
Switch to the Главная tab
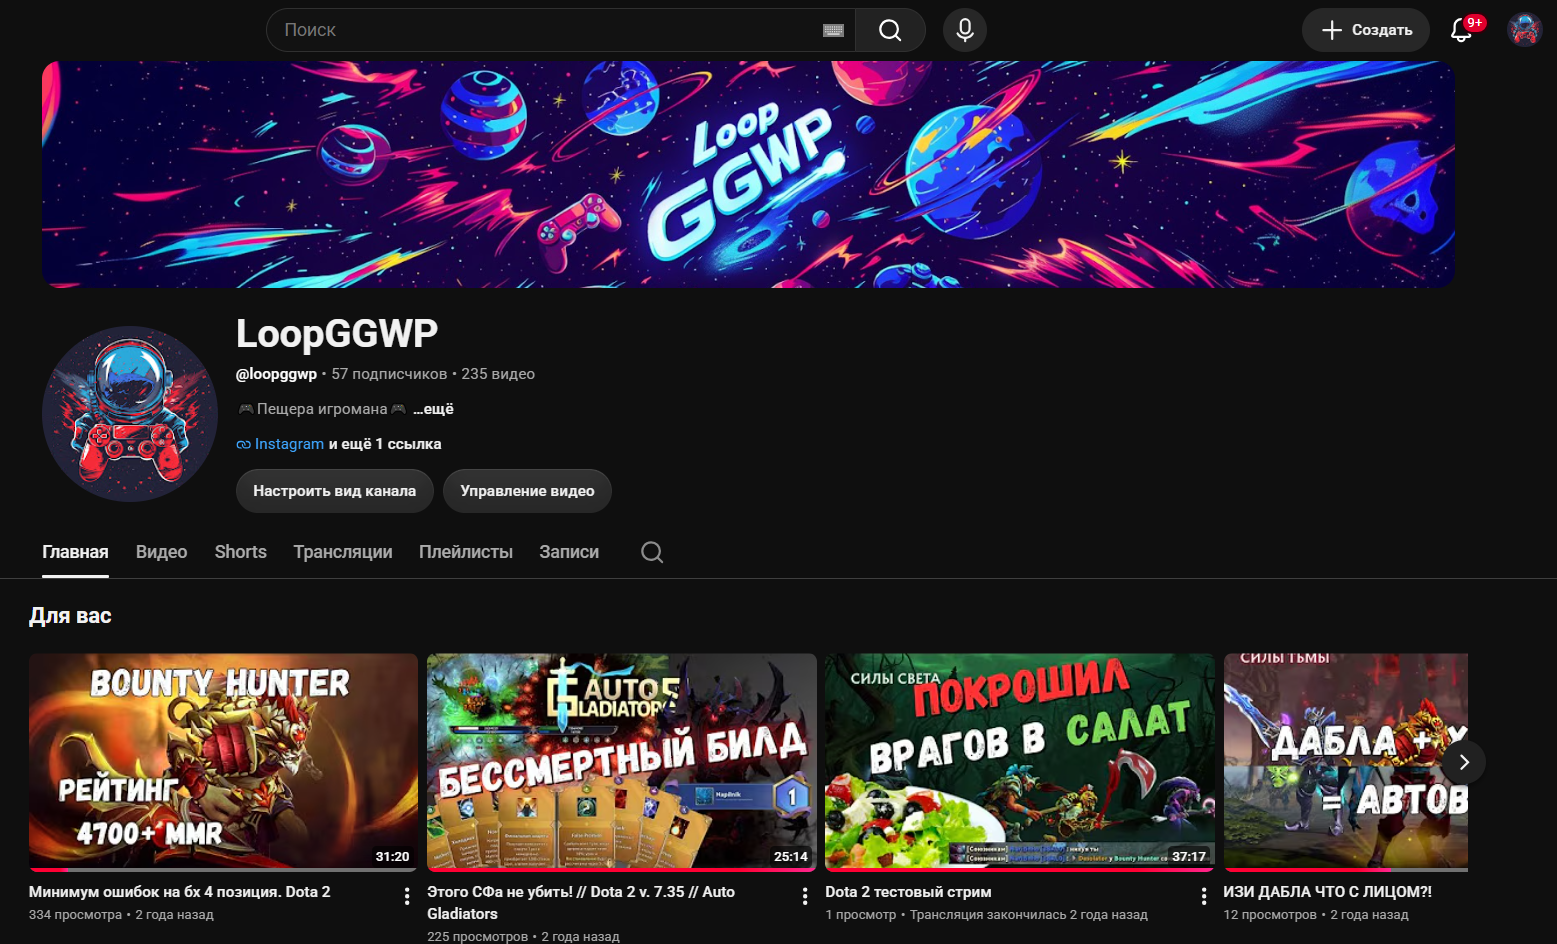pyautogui.click(x=75, y=552)
